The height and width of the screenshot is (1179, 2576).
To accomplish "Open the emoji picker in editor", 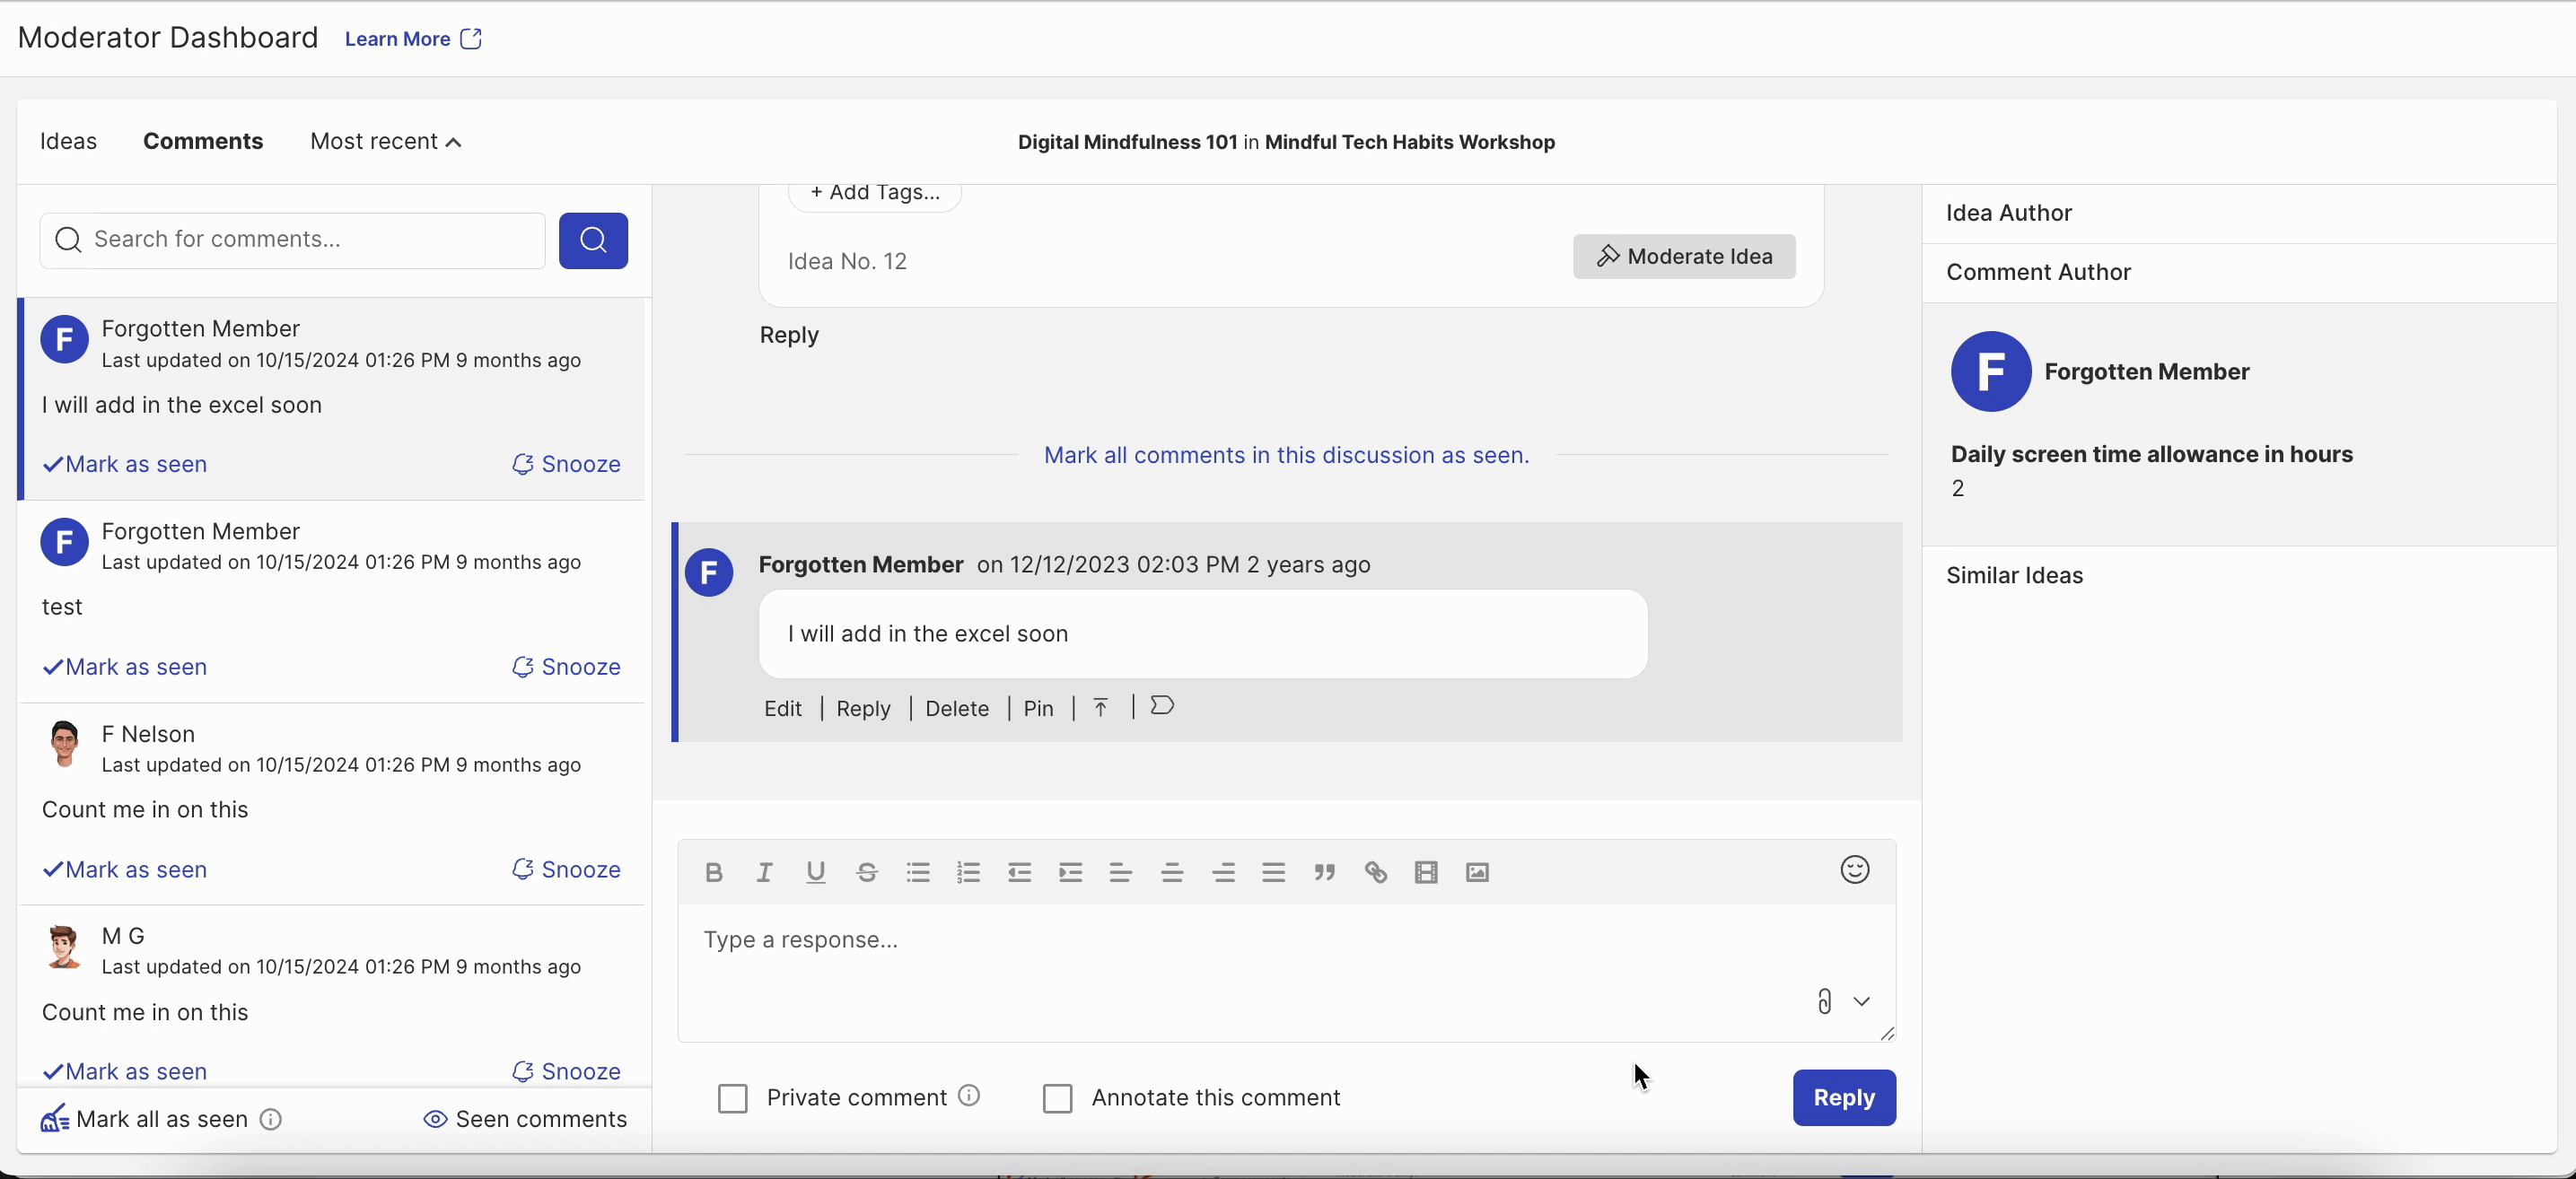I will (1854, 870).
